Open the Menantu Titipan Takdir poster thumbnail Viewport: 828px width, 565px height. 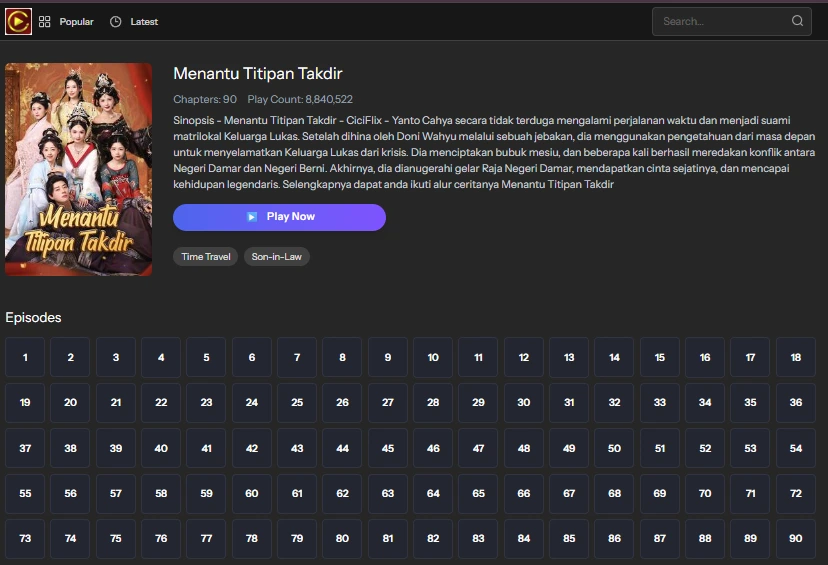(79, 169)
